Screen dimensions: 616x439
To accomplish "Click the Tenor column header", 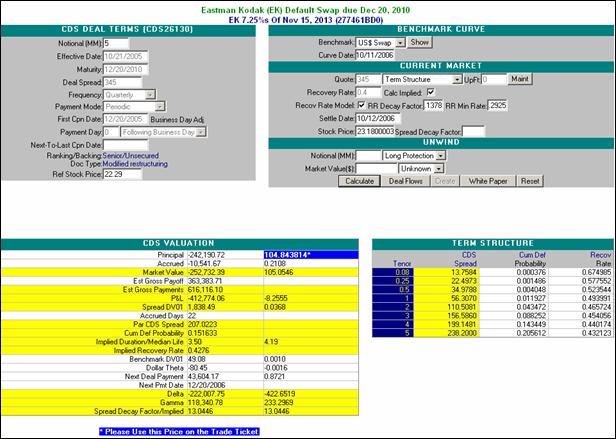I will click(x=402, y=264).
